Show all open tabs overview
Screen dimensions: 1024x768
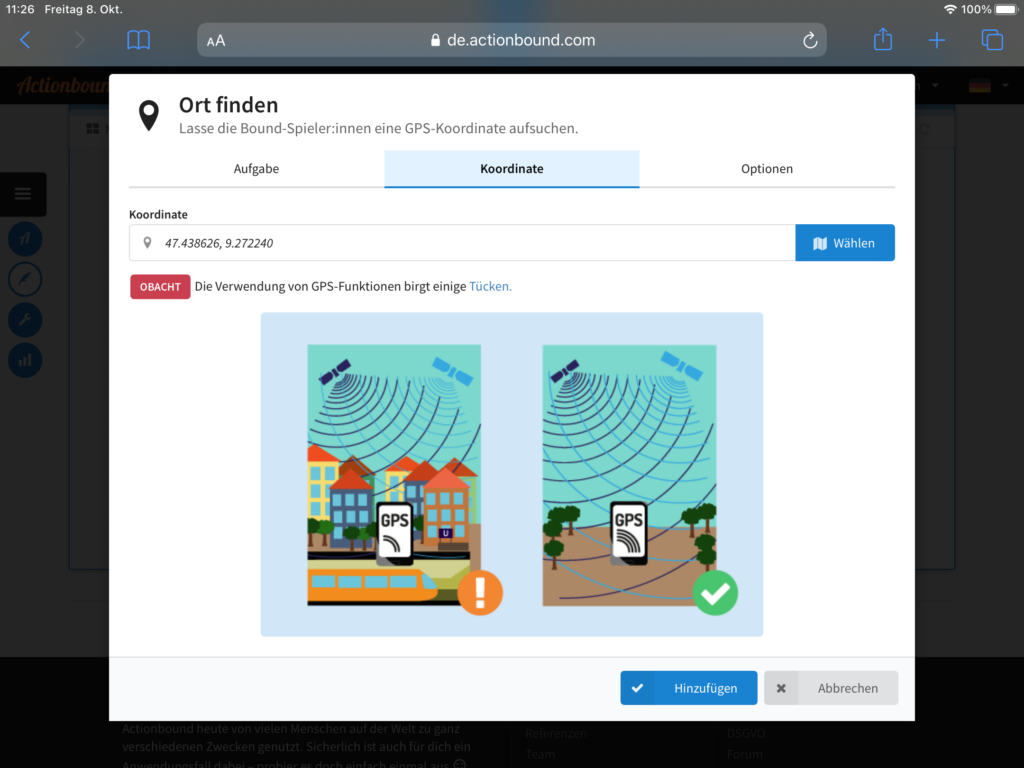click(991, 40)
